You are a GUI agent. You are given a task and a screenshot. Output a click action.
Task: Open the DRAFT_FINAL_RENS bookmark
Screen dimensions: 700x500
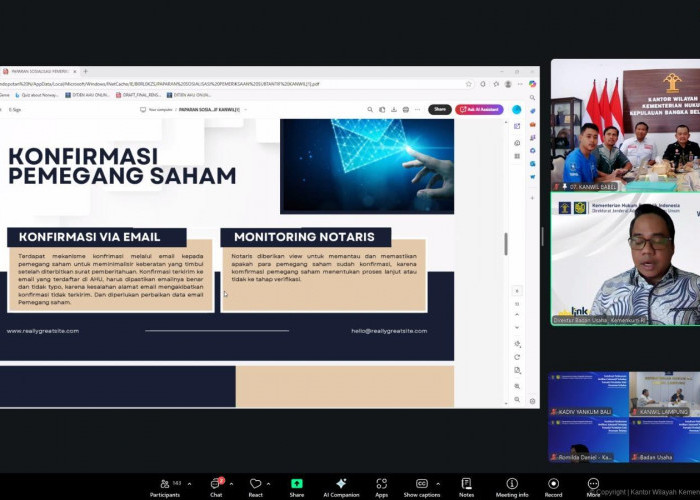(138, 95)
